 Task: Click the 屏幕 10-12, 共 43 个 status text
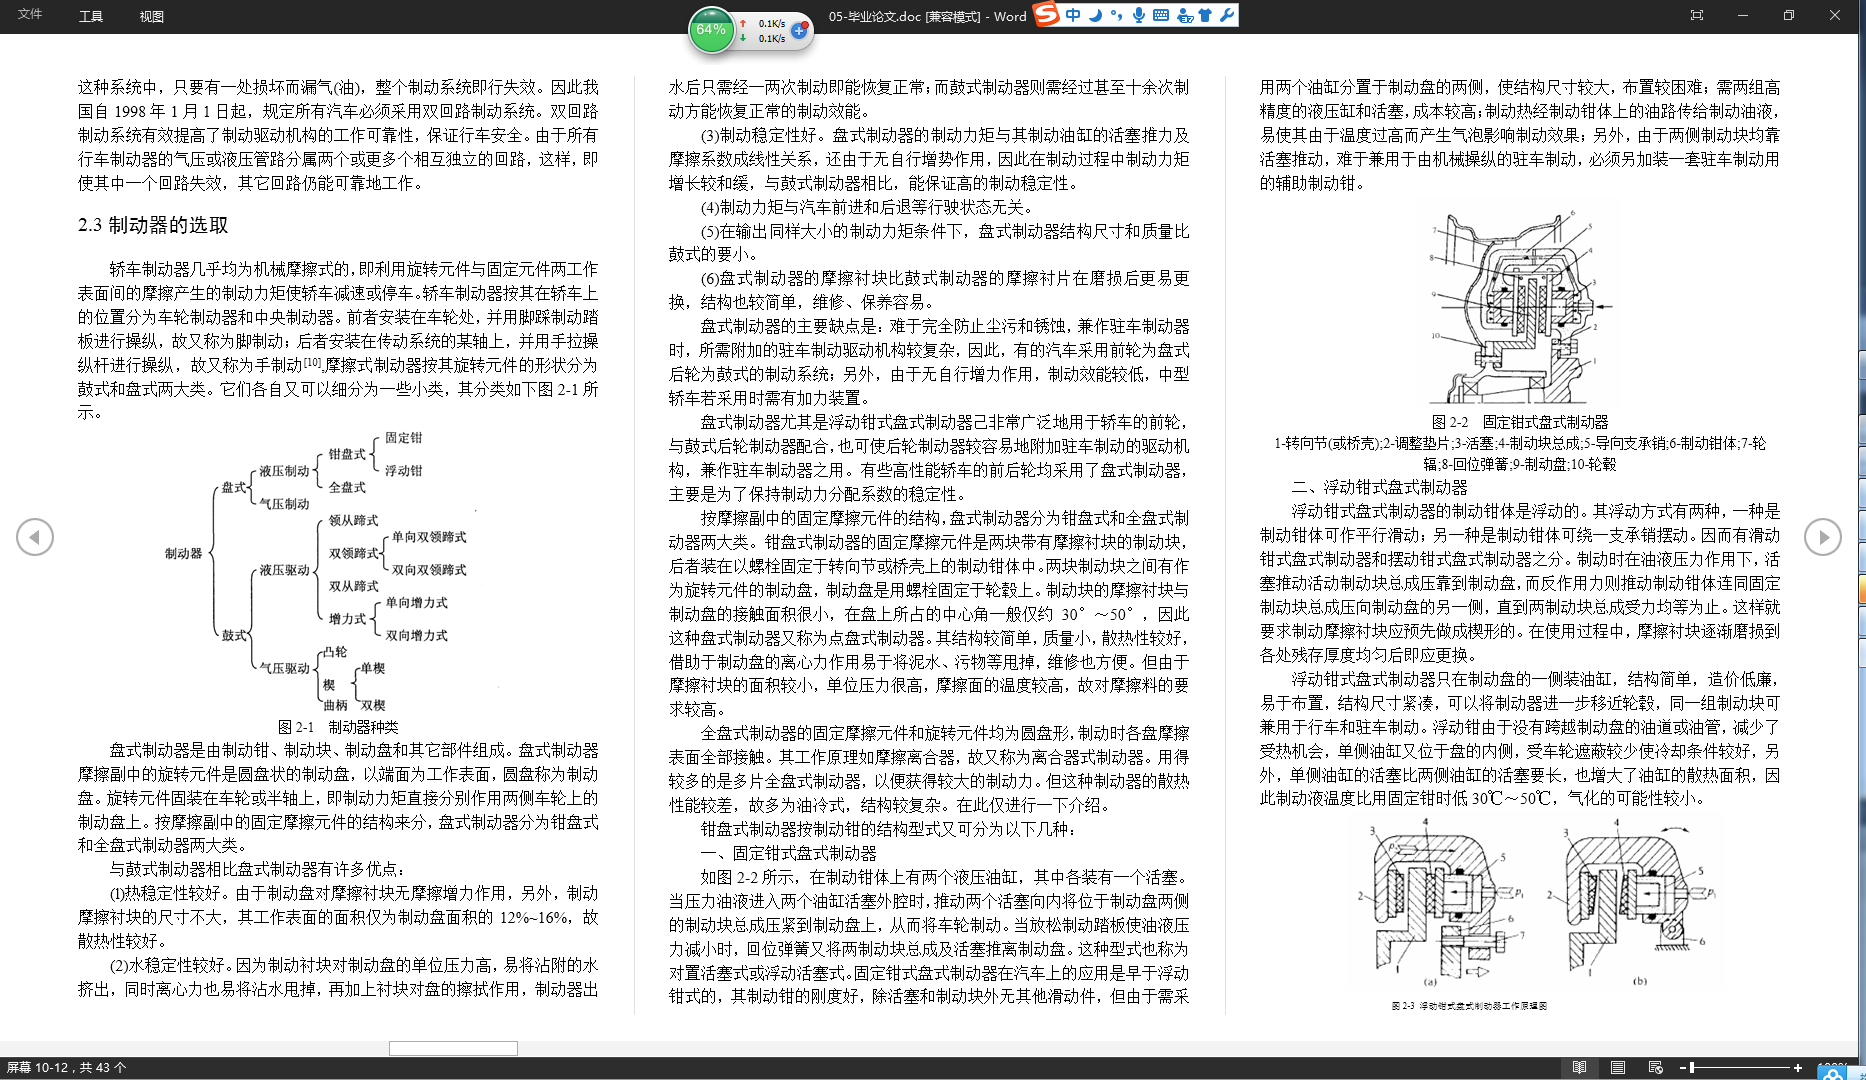coord(67,1068)
